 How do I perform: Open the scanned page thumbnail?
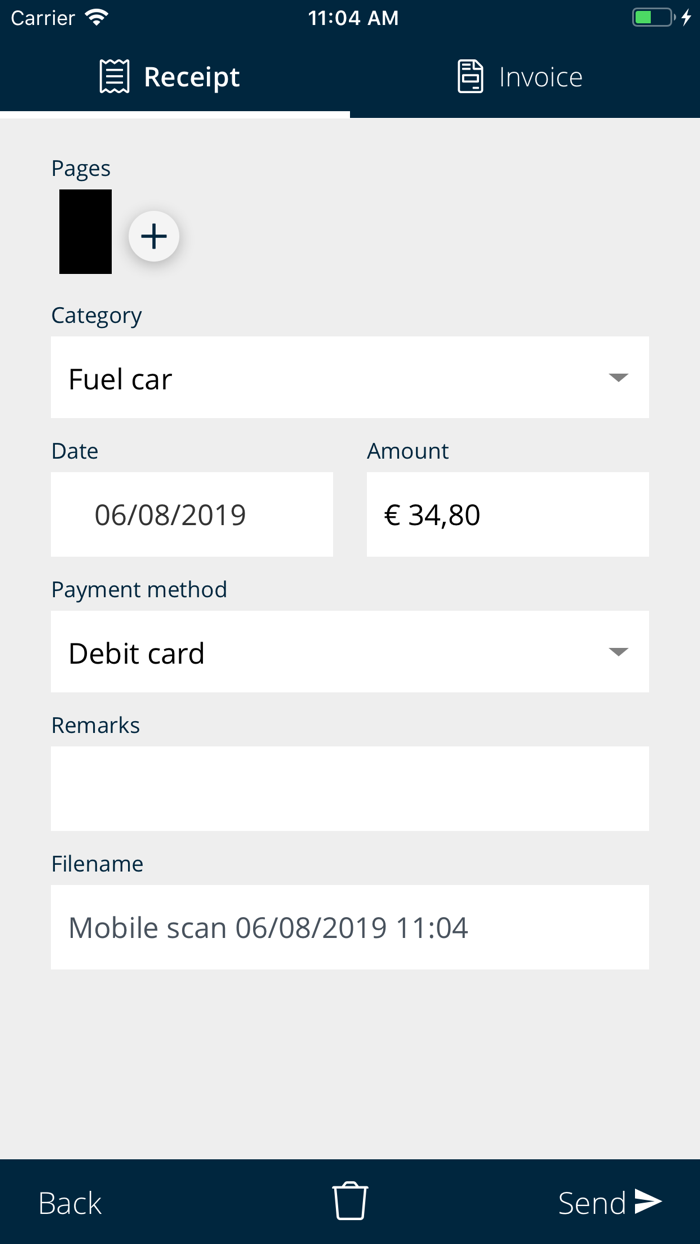86,232
